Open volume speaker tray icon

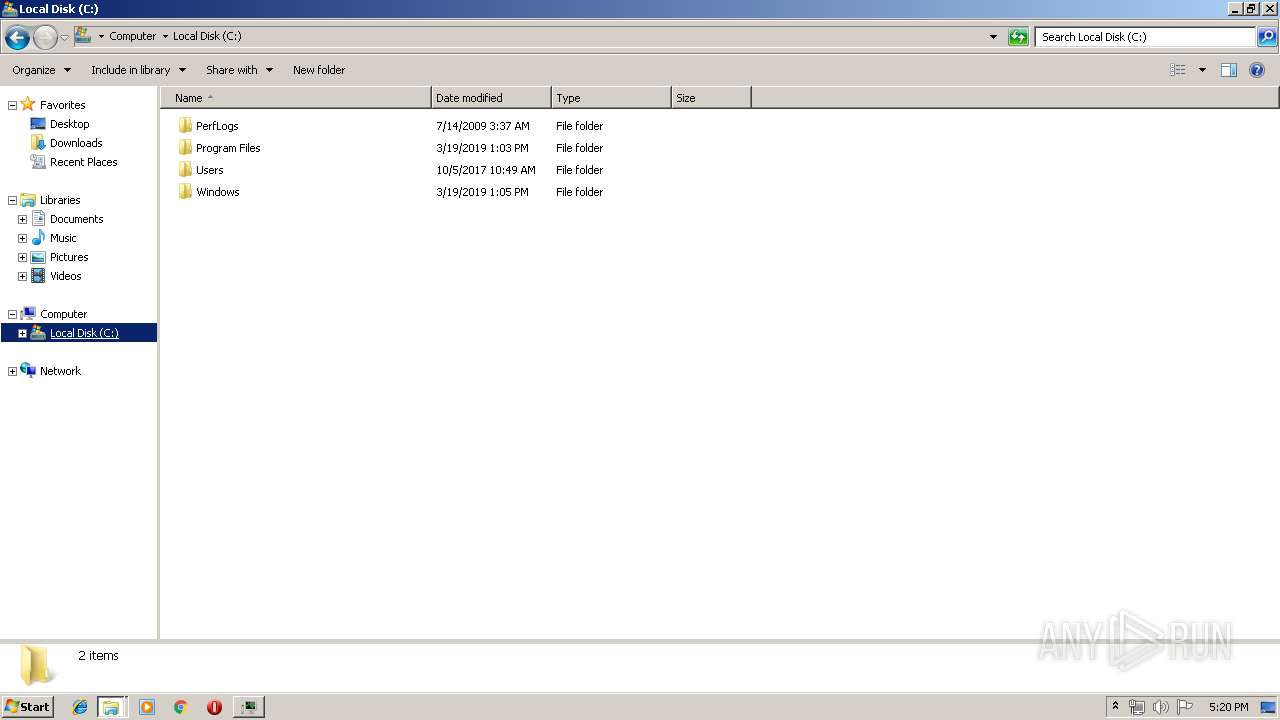[1161, 707]
